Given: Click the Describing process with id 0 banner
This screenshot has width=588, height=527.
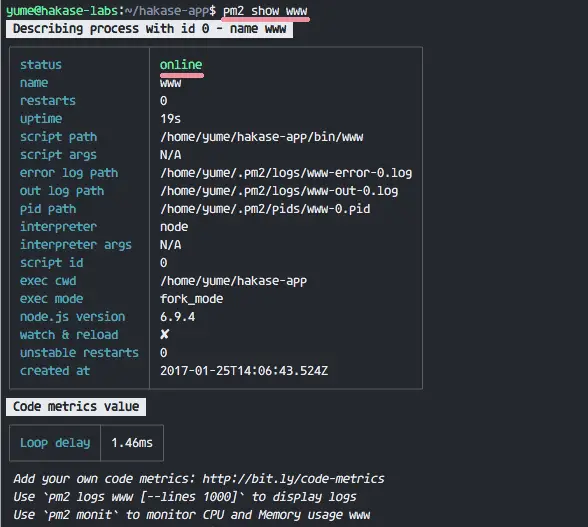Looking at the screenshot, I should 149,29.
